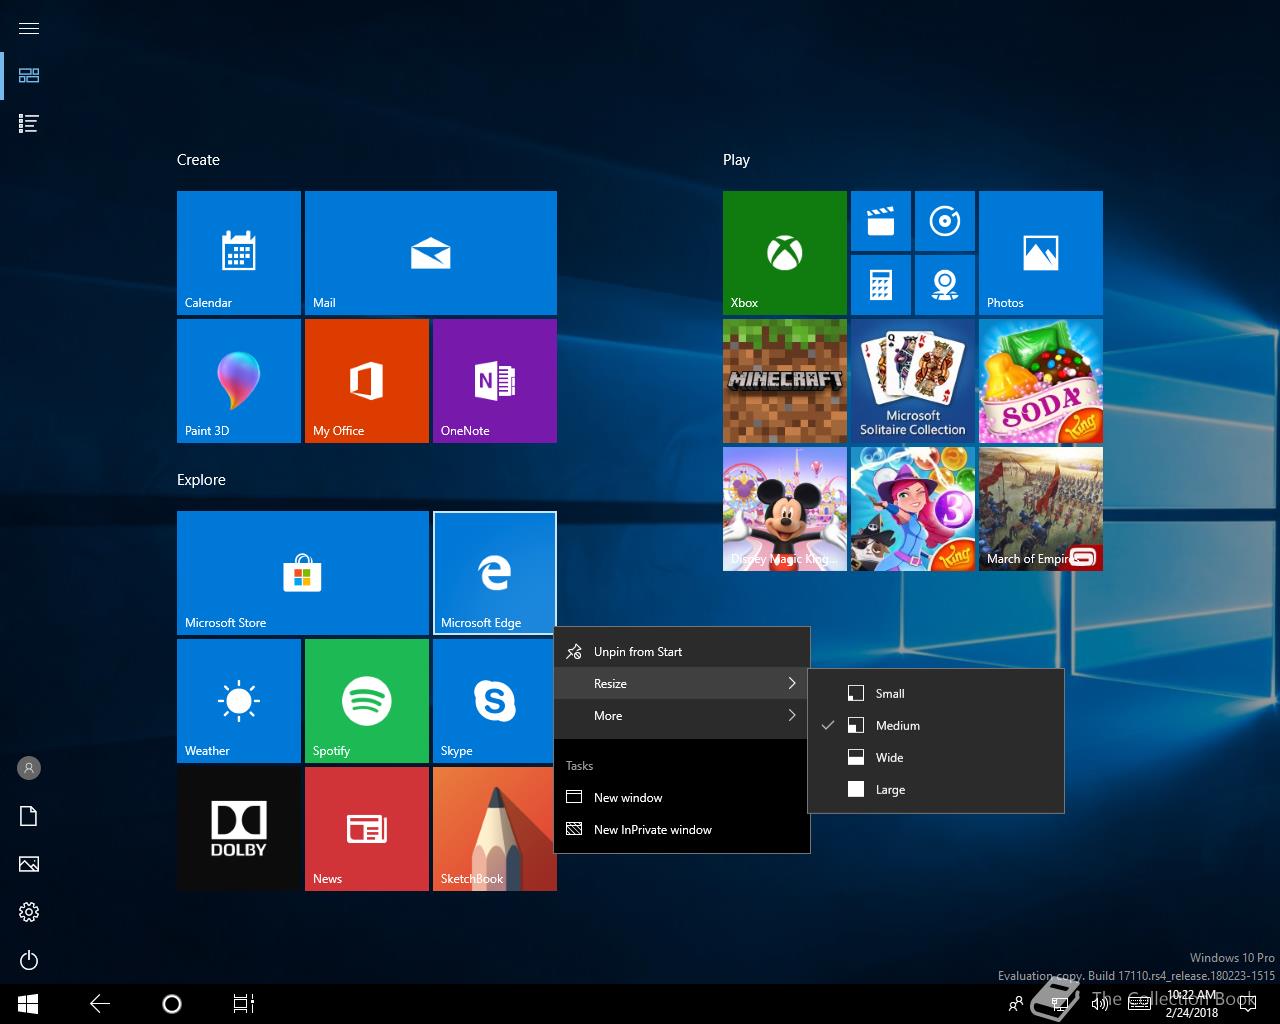Open the Groove Music small tile
Screen dimensions: 1280x1024
pos(945,221)
